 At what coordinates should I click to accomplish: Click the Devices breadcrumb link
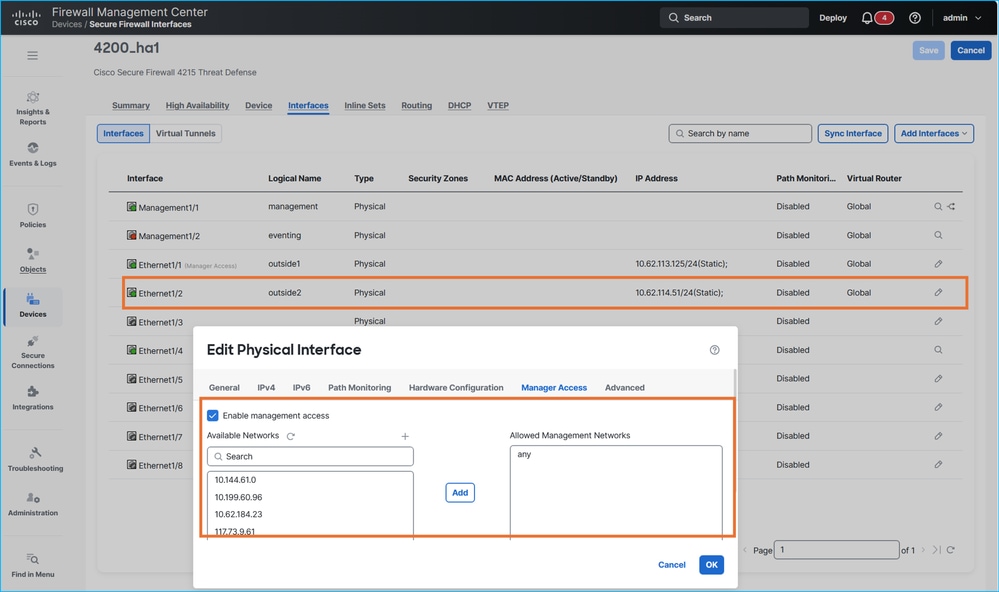click(67, 24)
